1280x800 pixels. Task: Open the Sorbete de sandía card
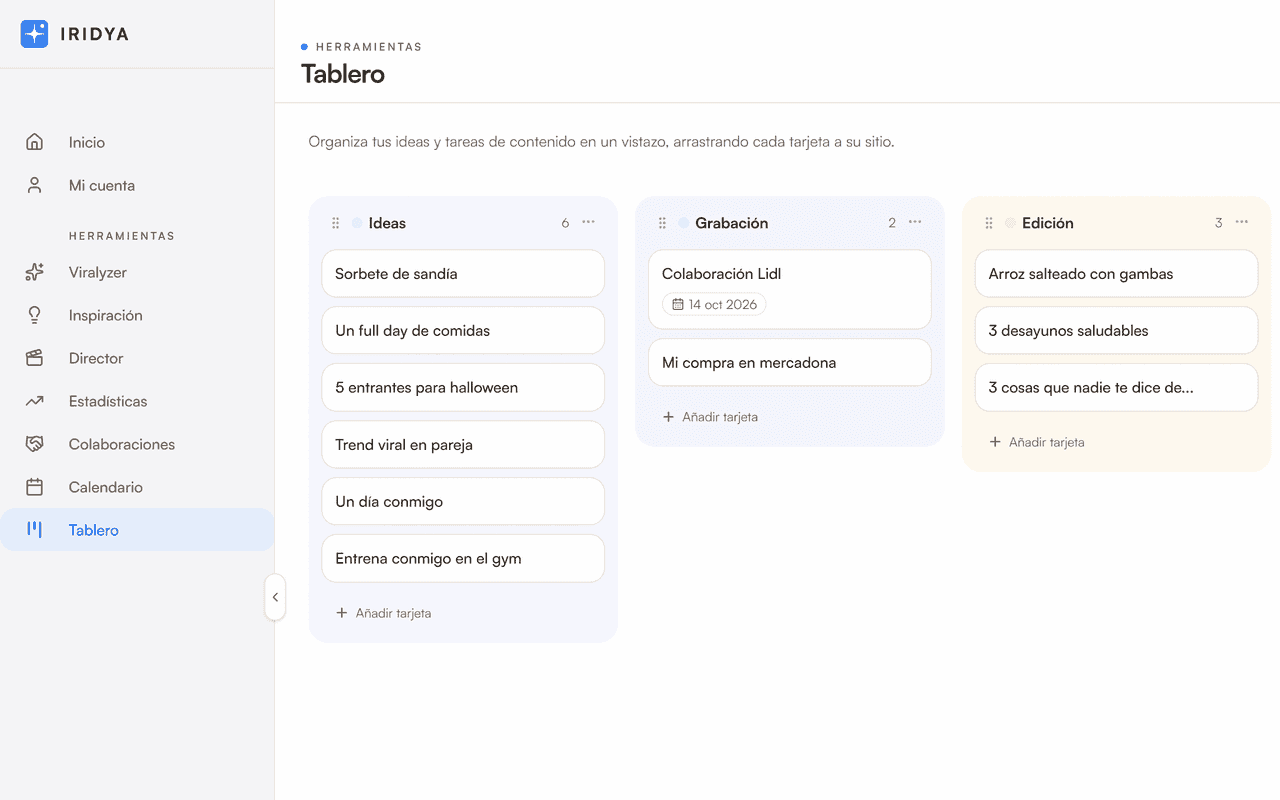pyautogui.click(x=463, y=274)
